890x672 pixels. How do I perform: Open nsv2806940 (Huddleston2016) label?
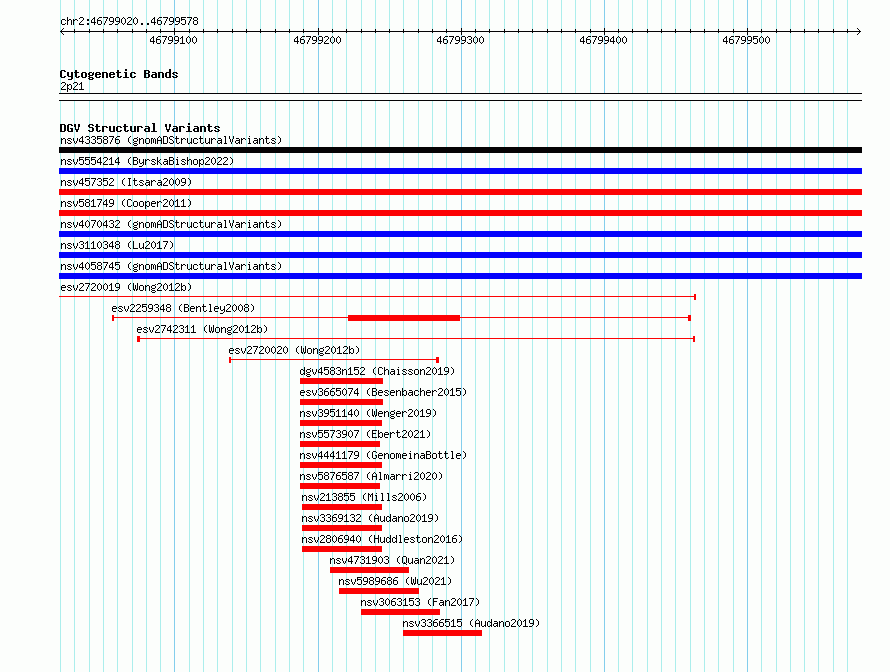click(x=382, y=539)
